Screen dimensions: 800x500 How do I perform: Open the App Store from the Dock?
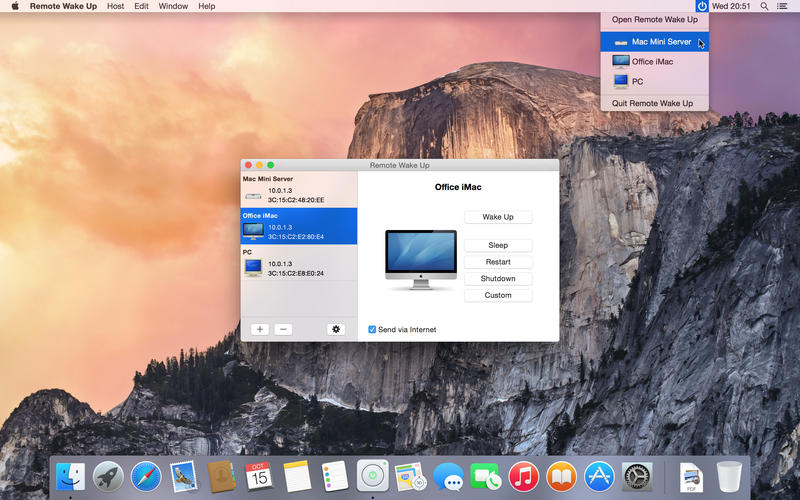(x=599, y=476)
